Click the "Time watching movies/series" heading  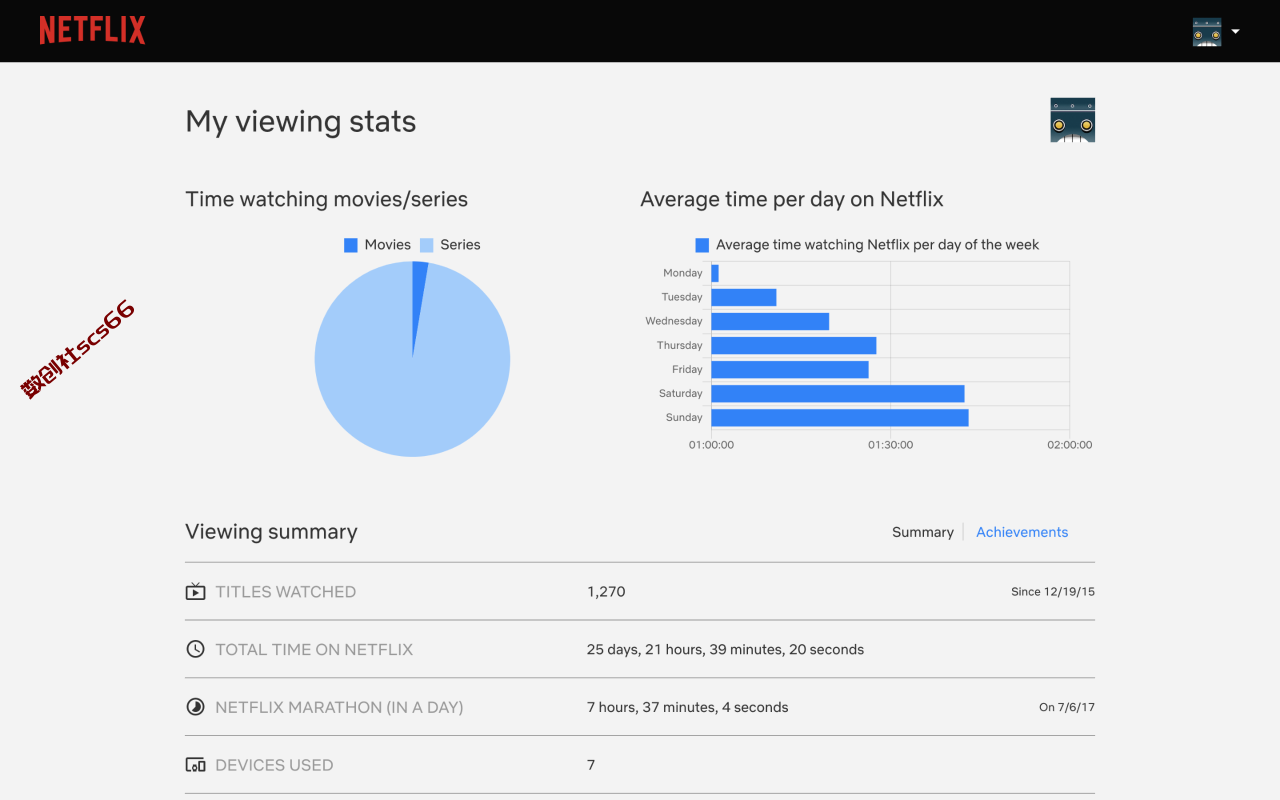point(327,199)
